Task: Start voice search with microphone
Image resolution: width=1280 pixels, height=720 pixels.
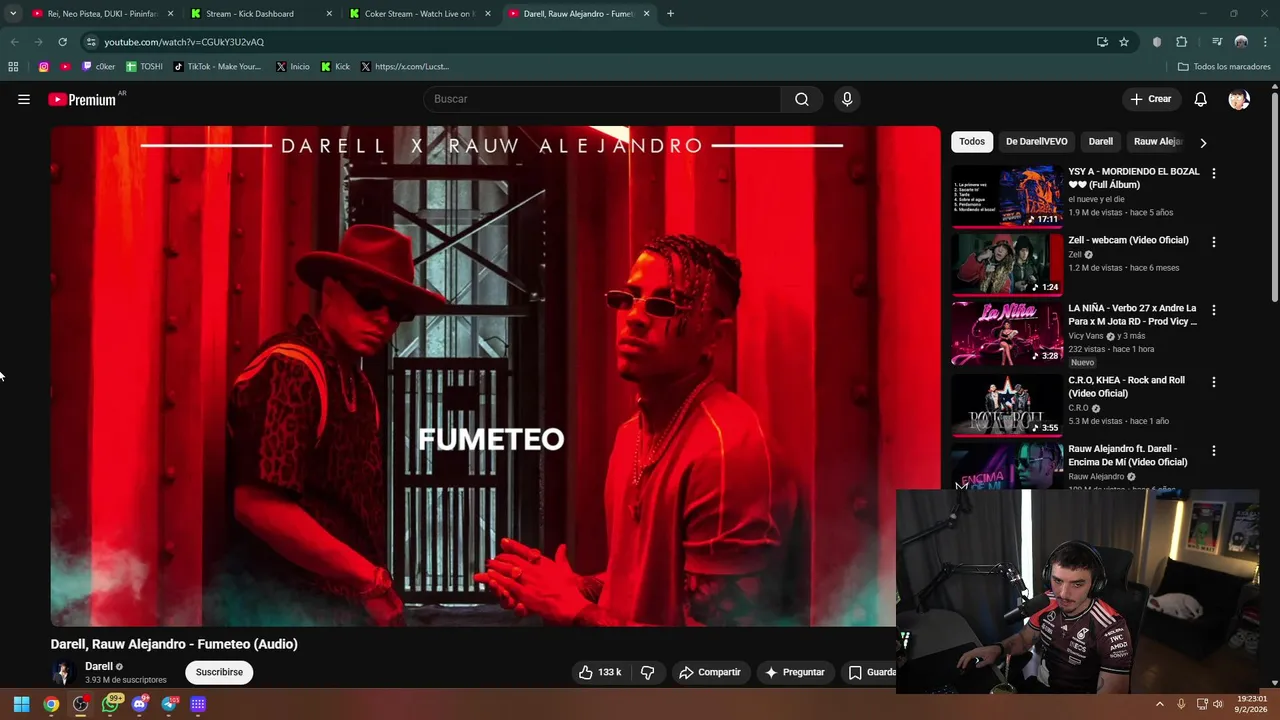Action: [847, 99]
